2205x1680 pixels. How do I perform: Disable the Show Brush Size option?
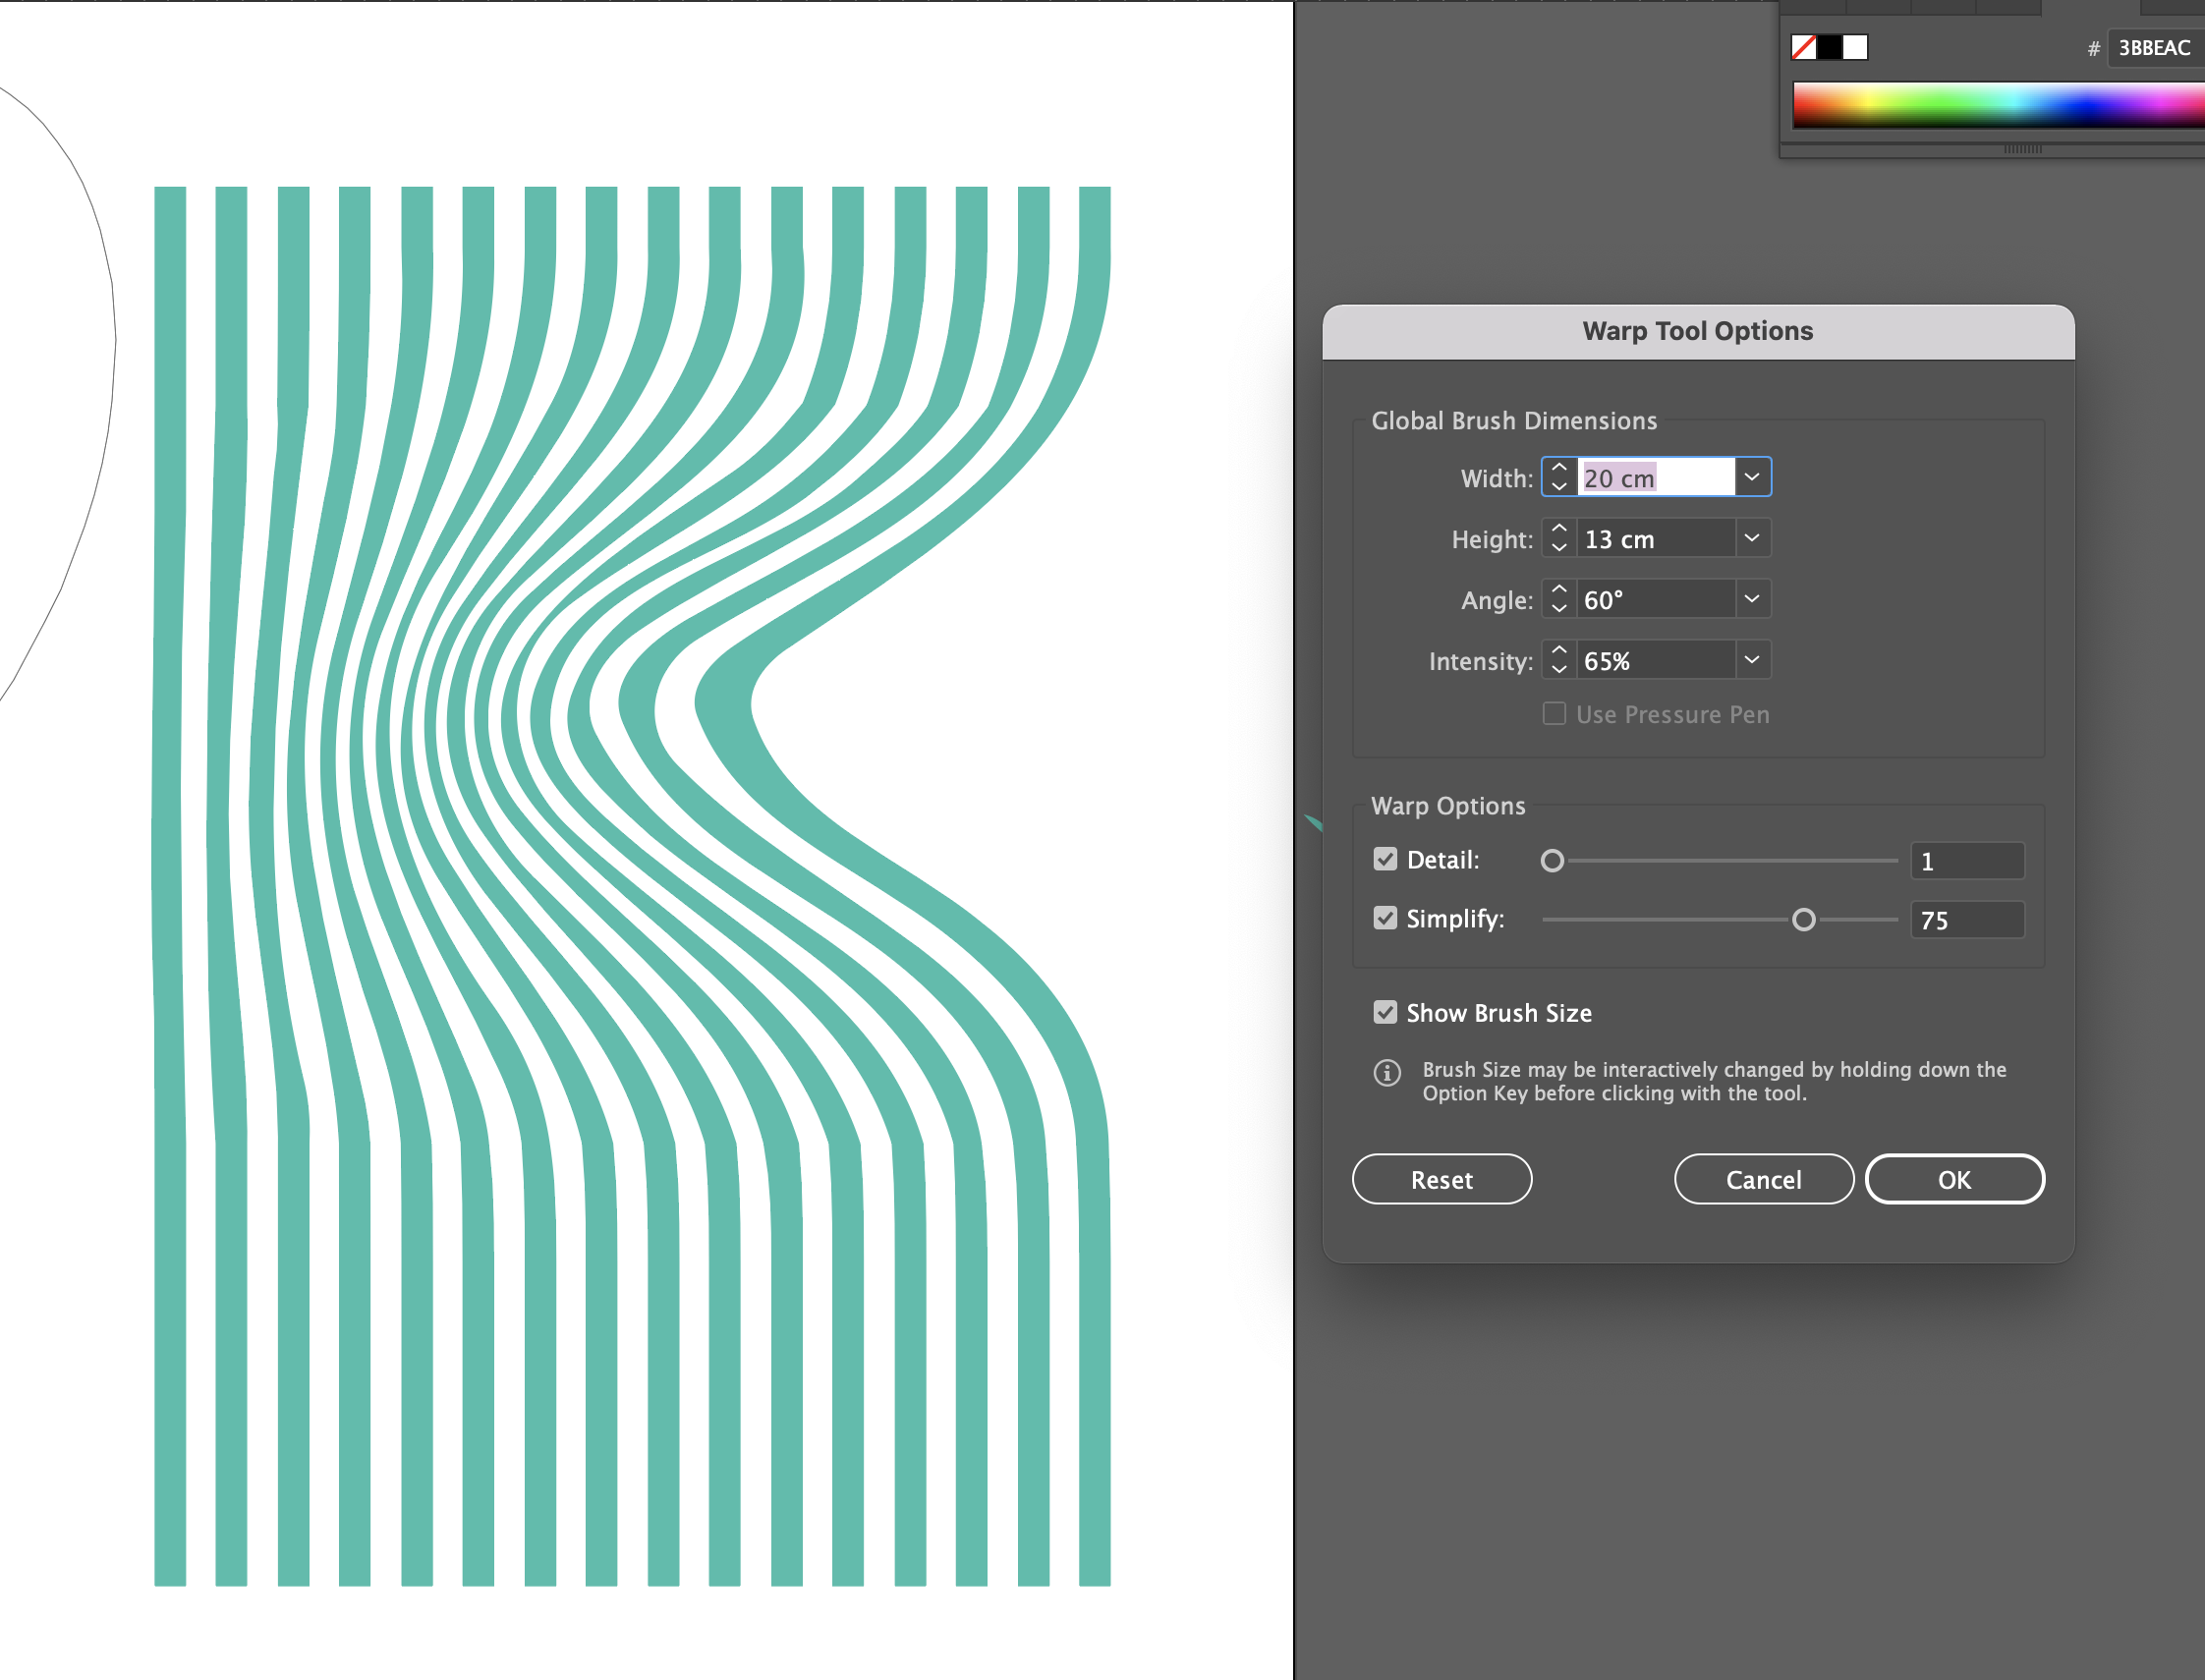tap(1385, 1012)
